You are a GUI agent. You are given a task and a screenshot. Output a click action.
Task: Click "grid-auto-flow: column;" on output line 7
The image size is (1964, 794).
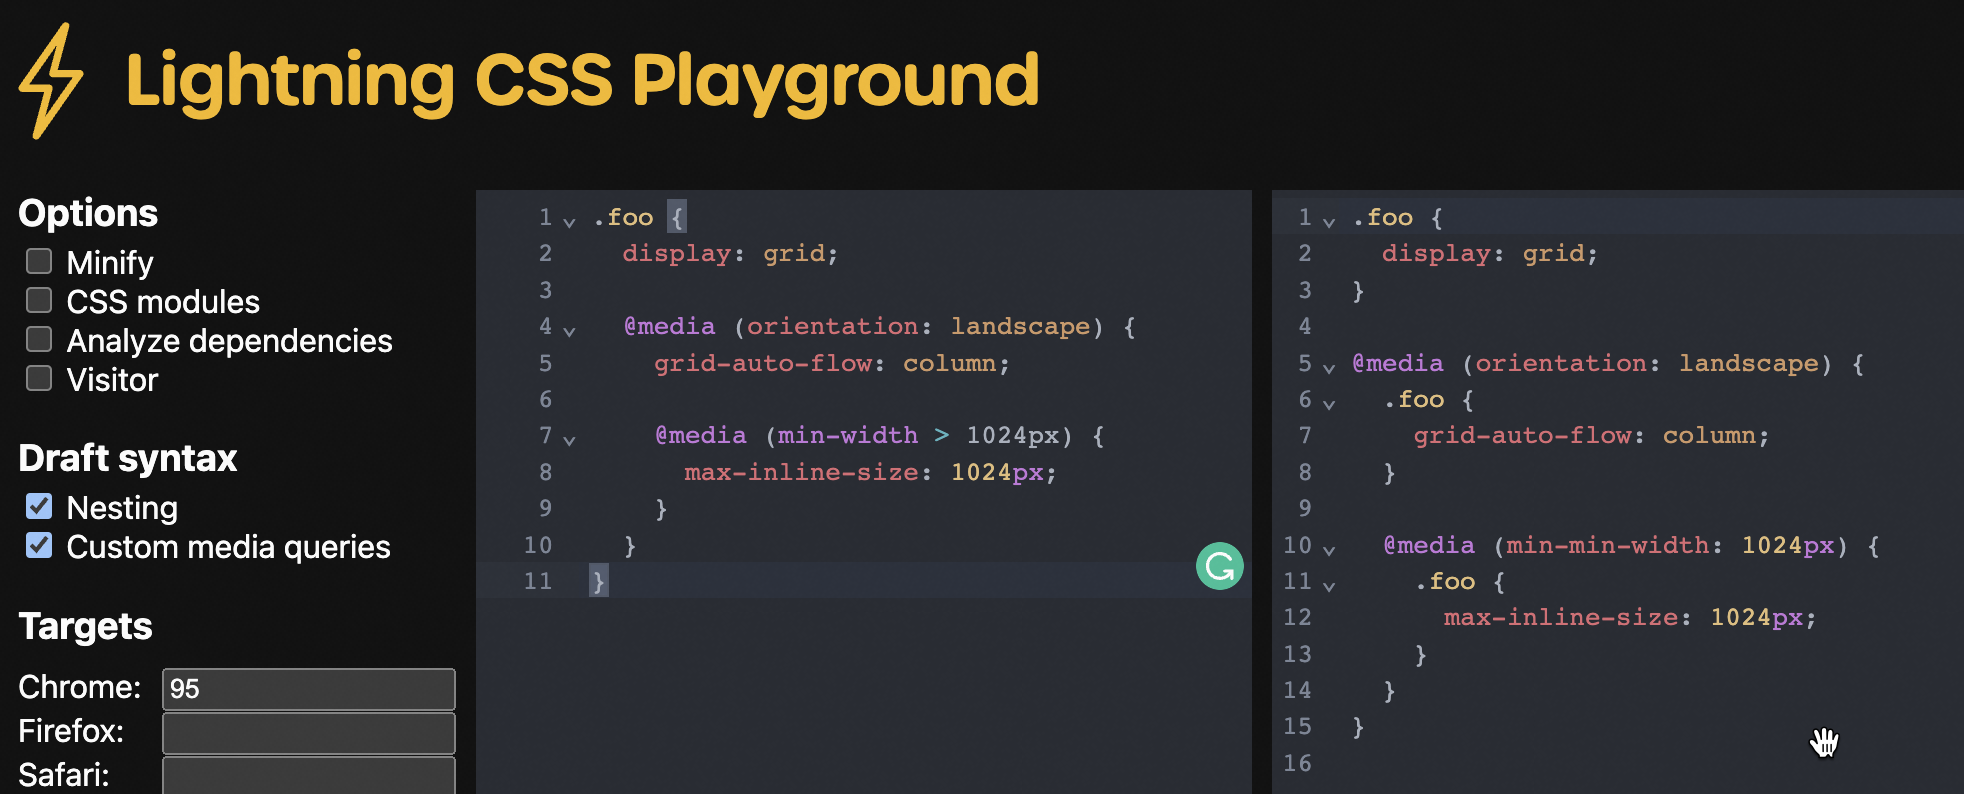click(x=1592, y=436)
